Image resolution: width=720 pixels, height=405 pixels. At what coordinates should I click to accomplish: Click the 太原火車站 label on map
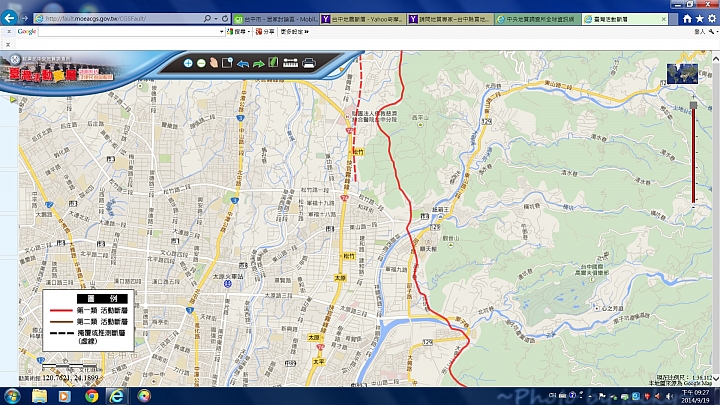[x=228, y=277]
